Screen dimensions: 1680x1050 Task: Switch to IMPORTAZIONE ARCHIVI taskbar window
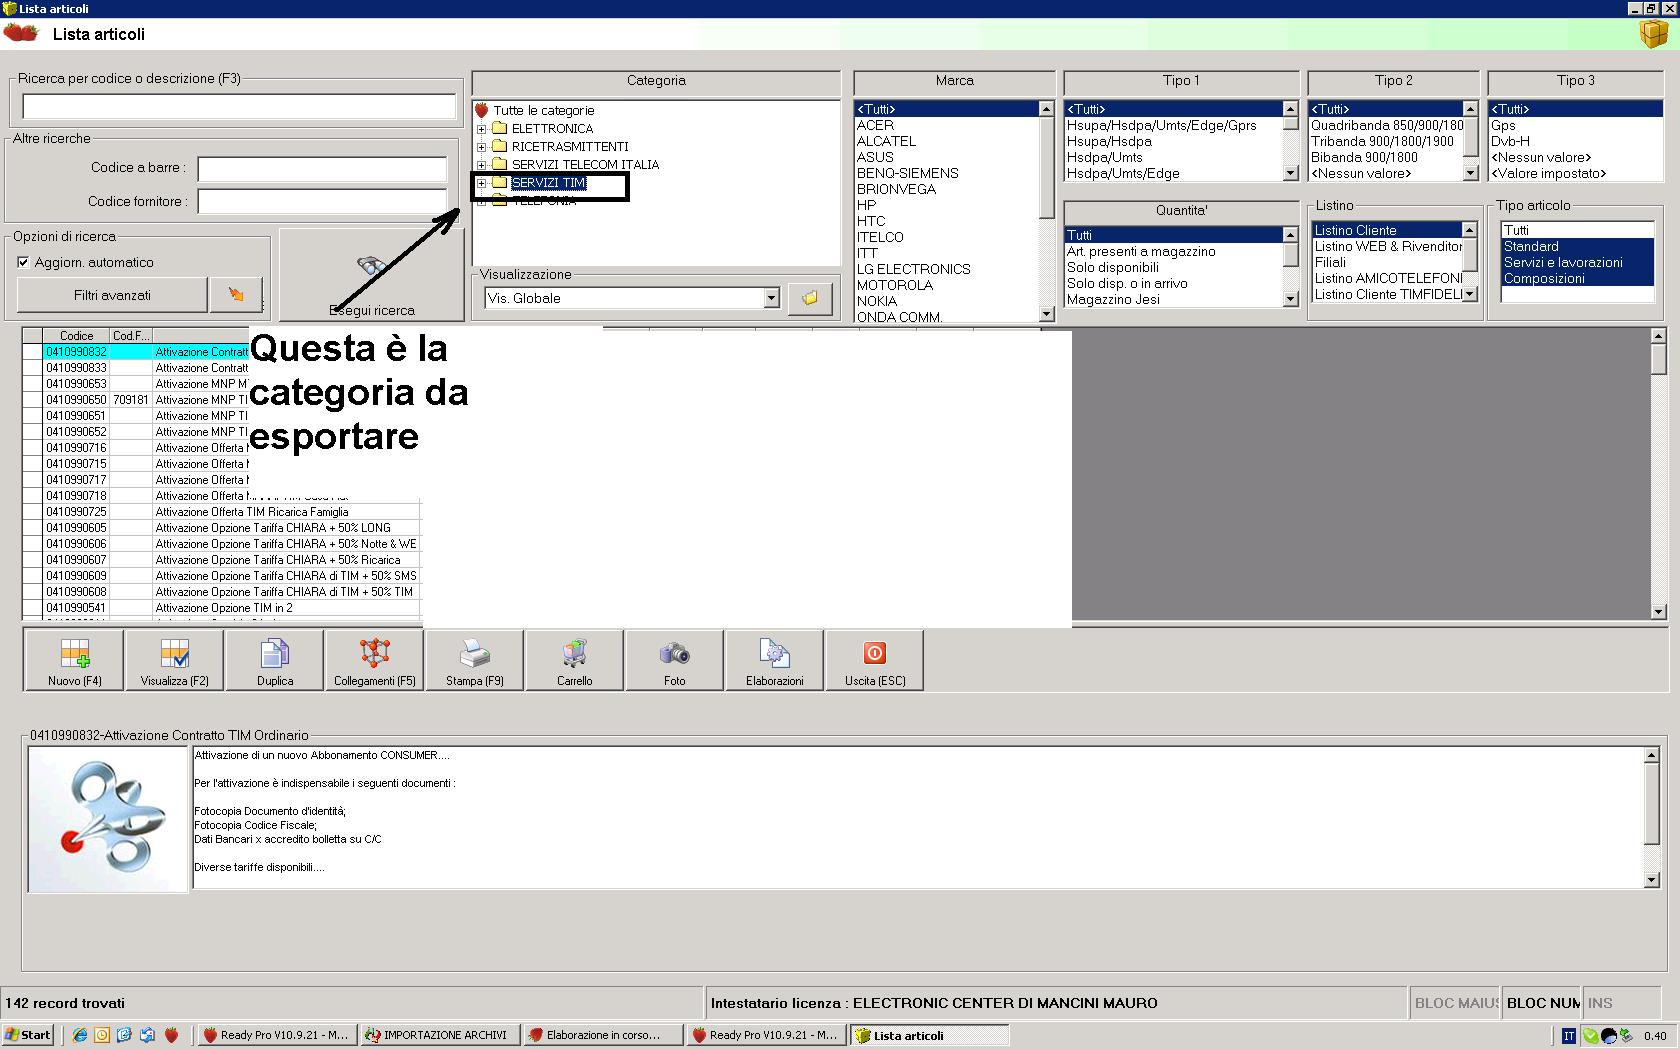[x=439, y=1035]
